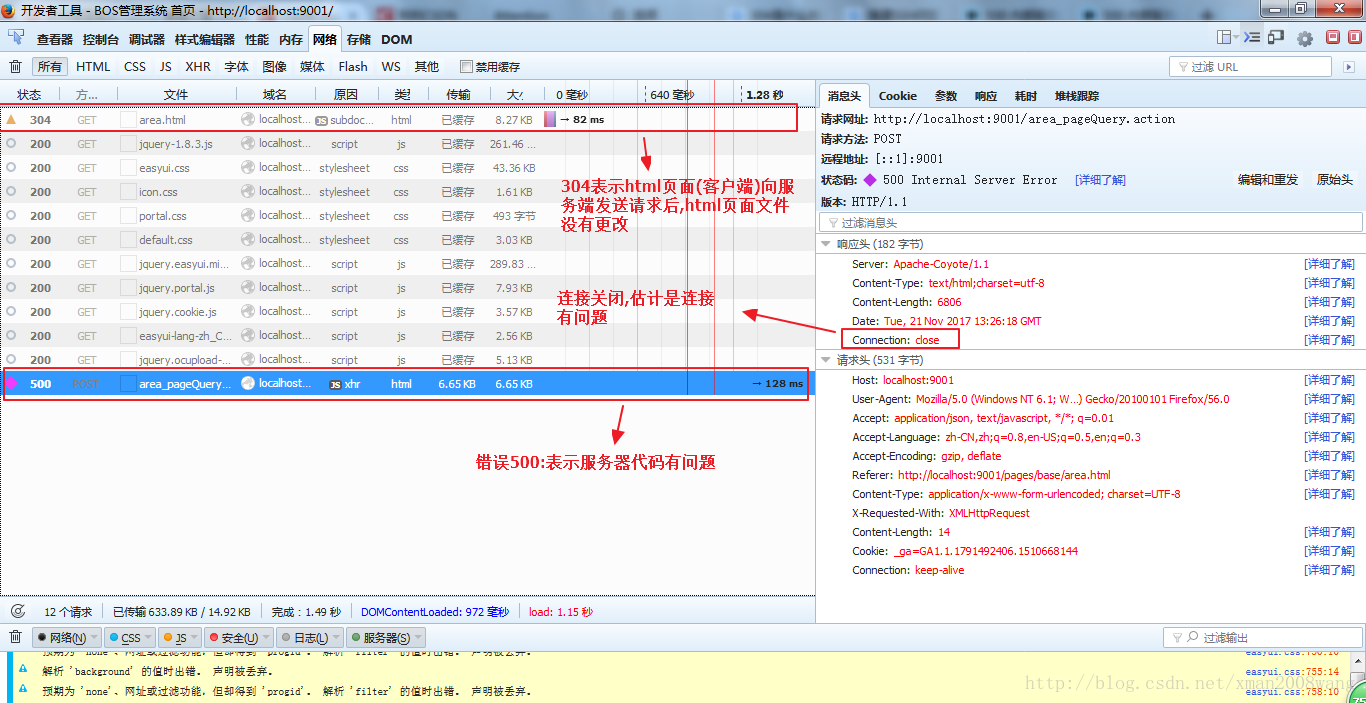Open dropdown arrow of Logging console filter

(336, 638)
